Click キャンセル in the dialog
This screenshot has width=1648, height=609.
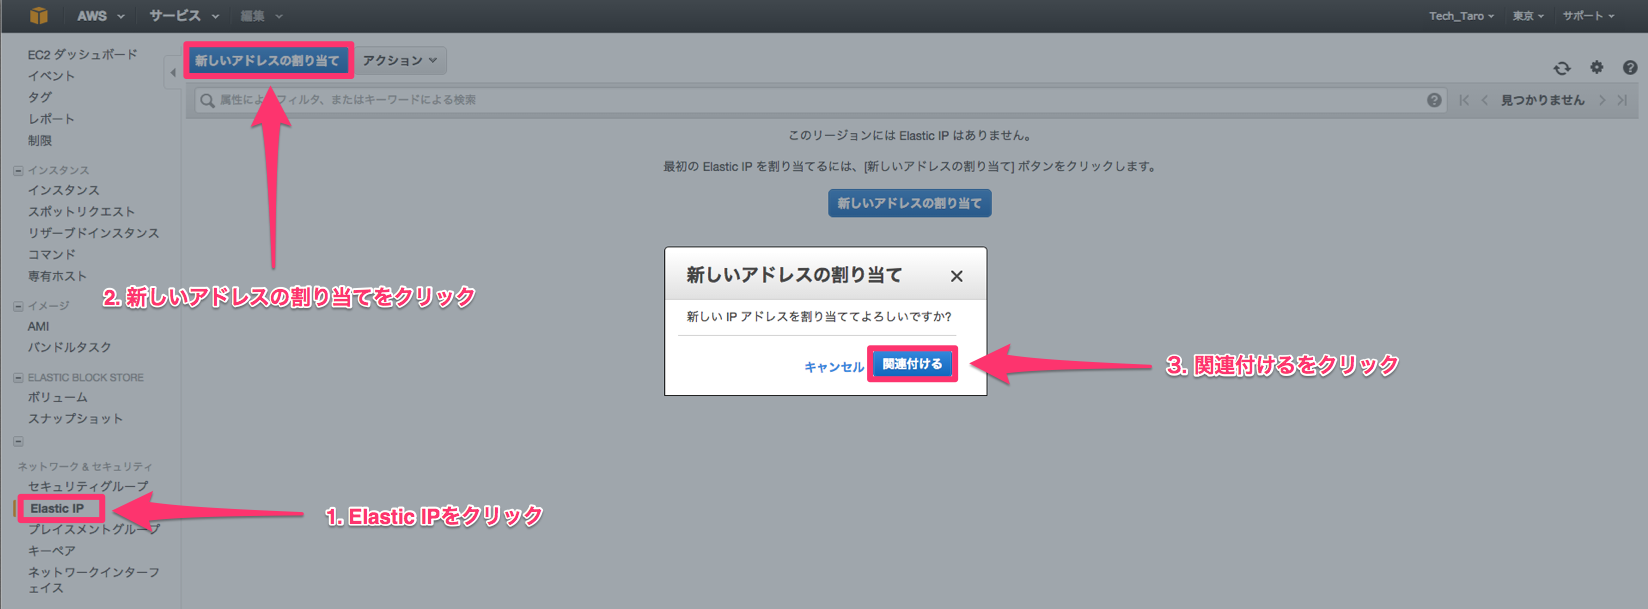tap(834, 367)
